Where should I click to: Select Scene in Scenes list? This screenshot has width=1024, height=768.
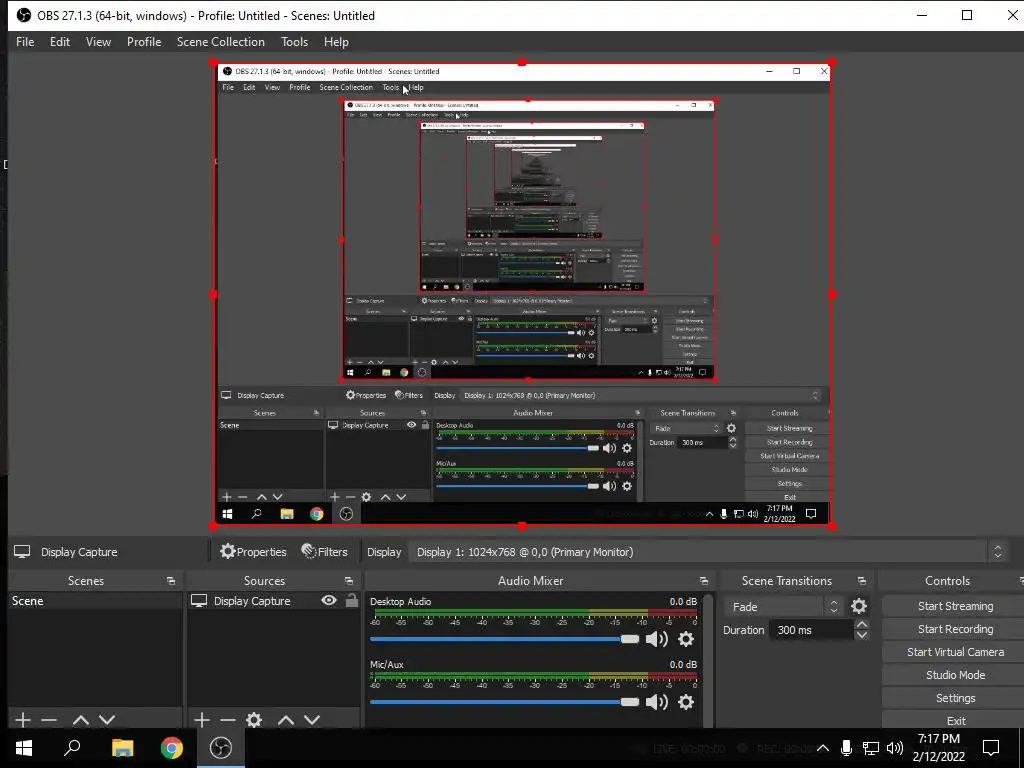click(95, 601)
